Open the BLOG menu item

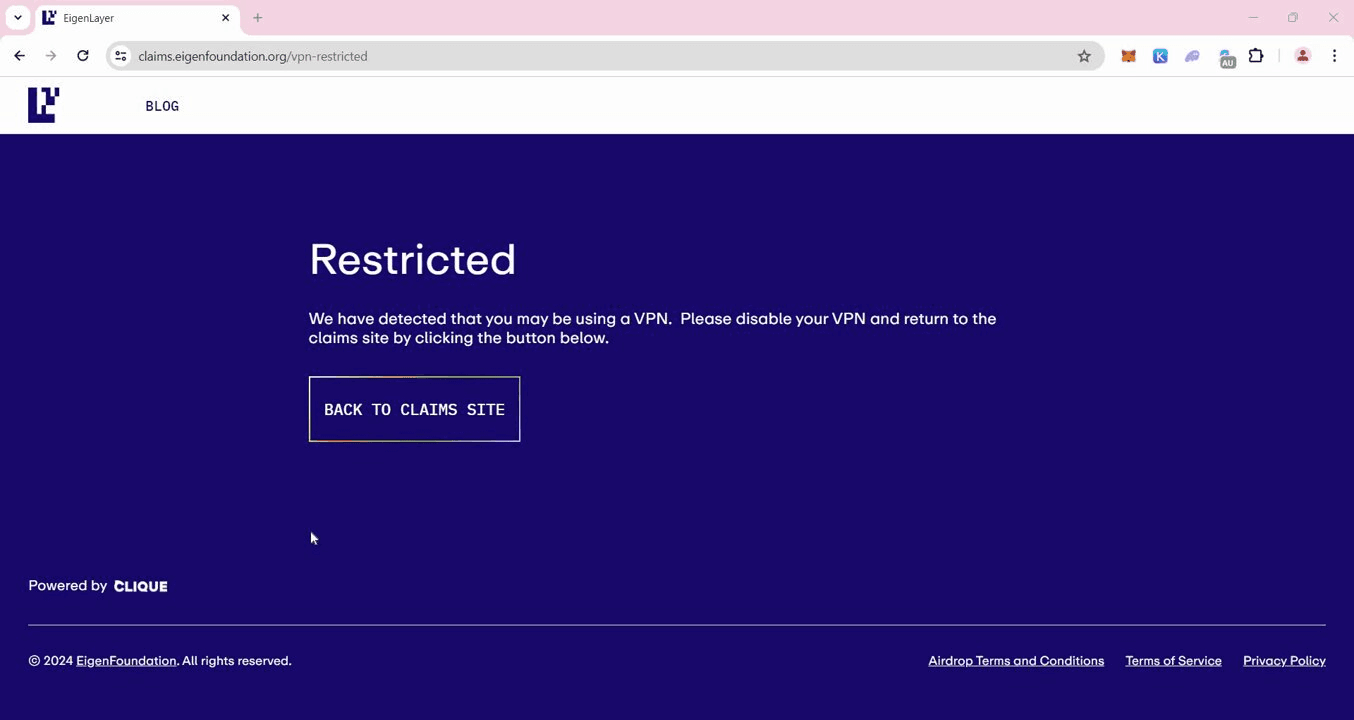point(162,106)
